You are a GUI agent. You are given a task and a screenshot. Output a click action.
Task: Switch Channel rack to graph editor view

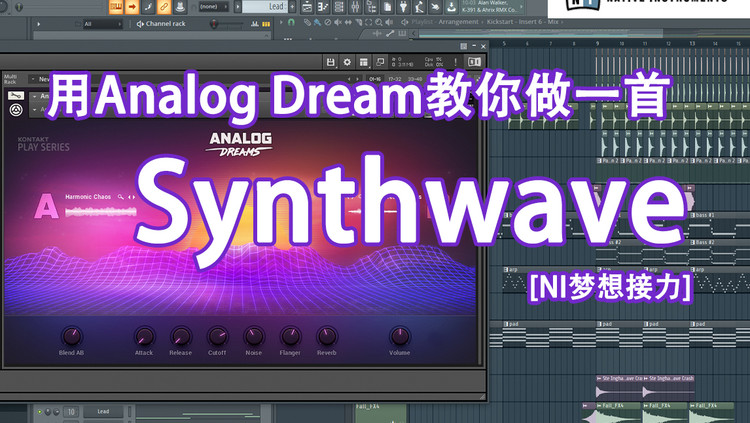[255, 24]
